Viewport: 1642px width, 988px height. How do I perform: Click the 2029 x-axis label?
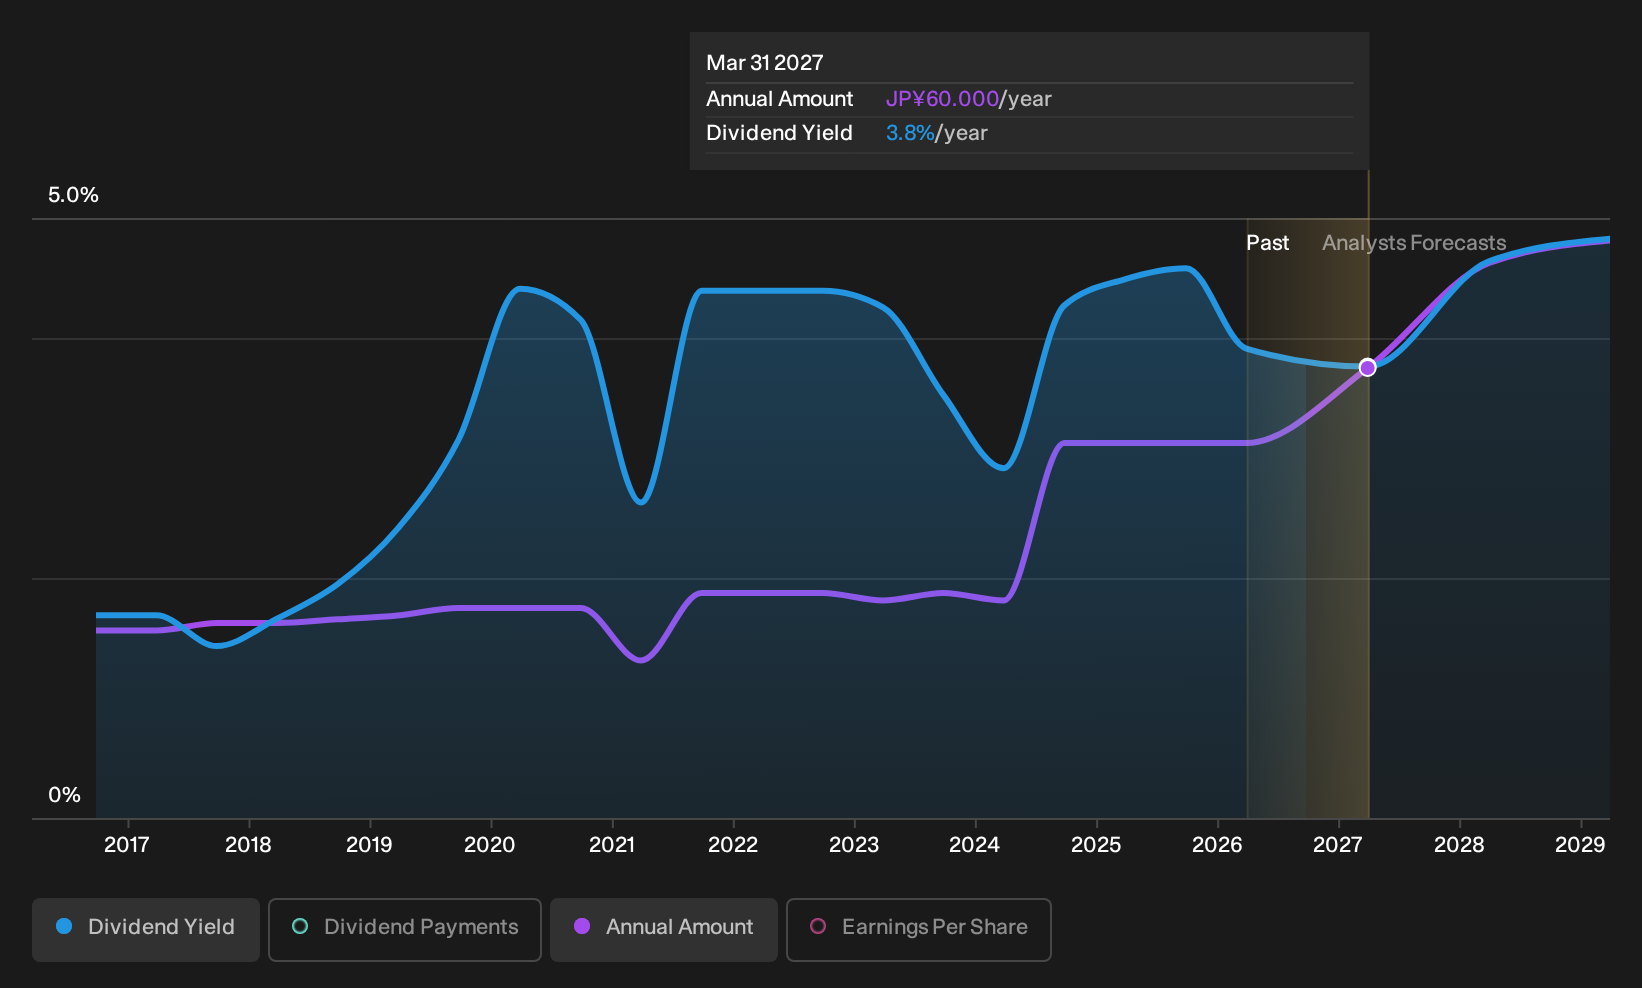click(x=1580, y=845)
